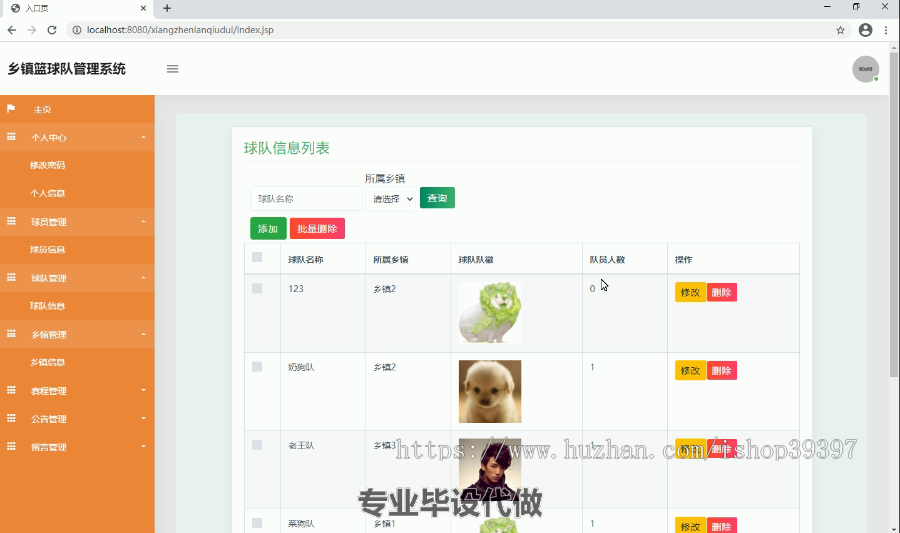This screenshot has height=533, width=900.
Task: Click the hamburger menu toggle icon
Action: 172,69
